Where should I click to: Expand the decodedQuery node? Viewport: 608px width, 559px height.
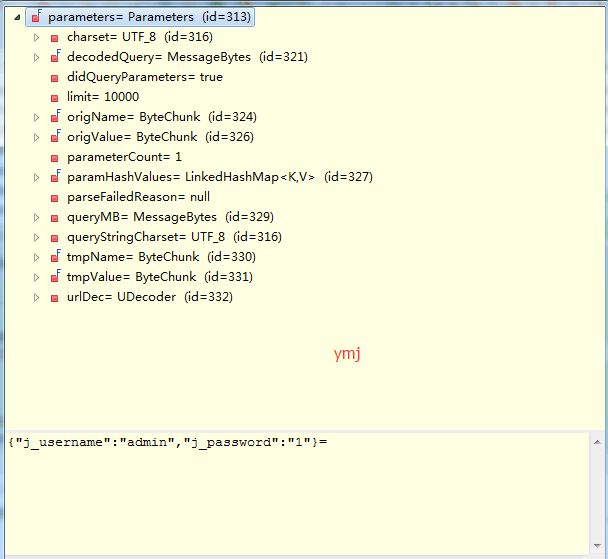point(36,57)
